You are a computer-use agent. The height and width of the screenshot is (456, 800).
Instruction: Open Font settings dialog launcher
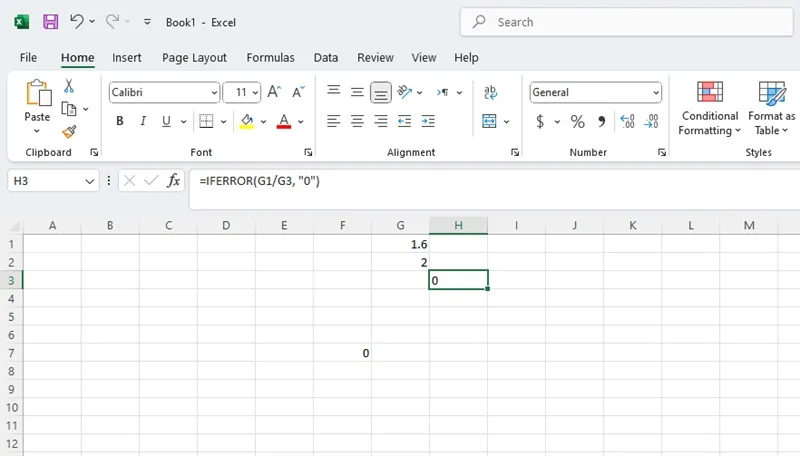(x=308, y=152)
